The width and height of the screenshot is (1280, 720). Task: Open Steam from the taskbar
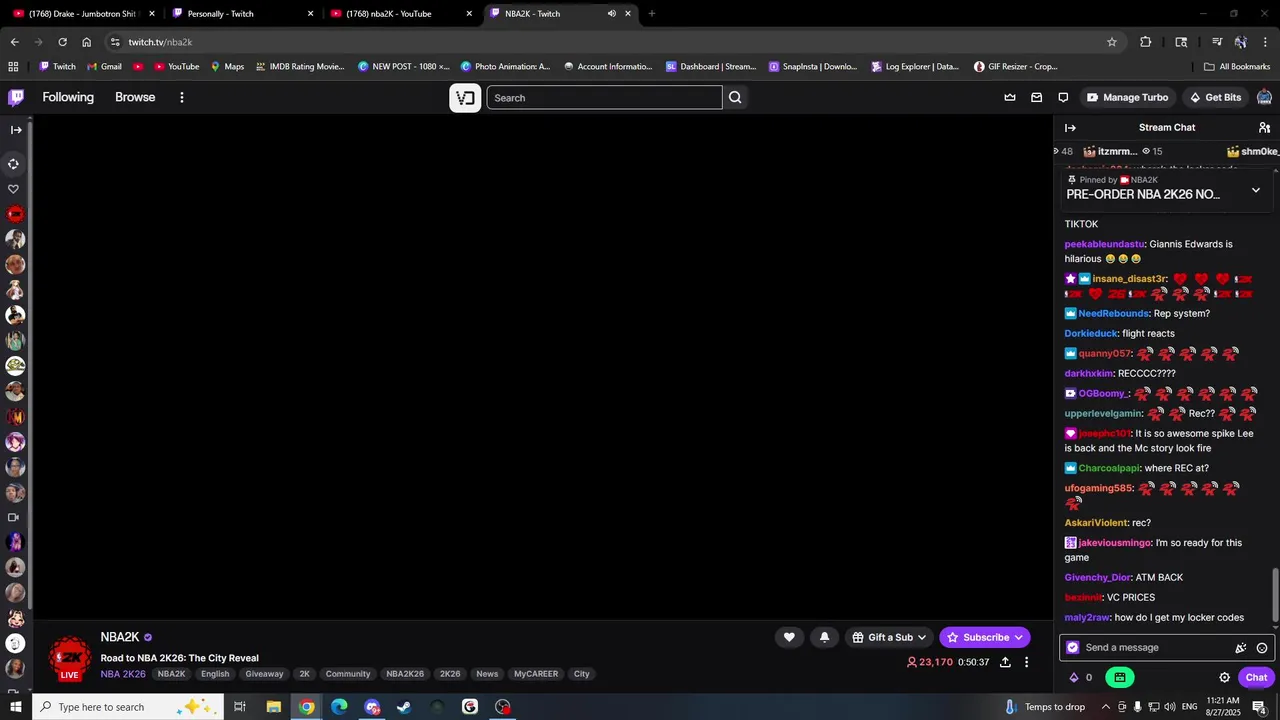point(404,707)
